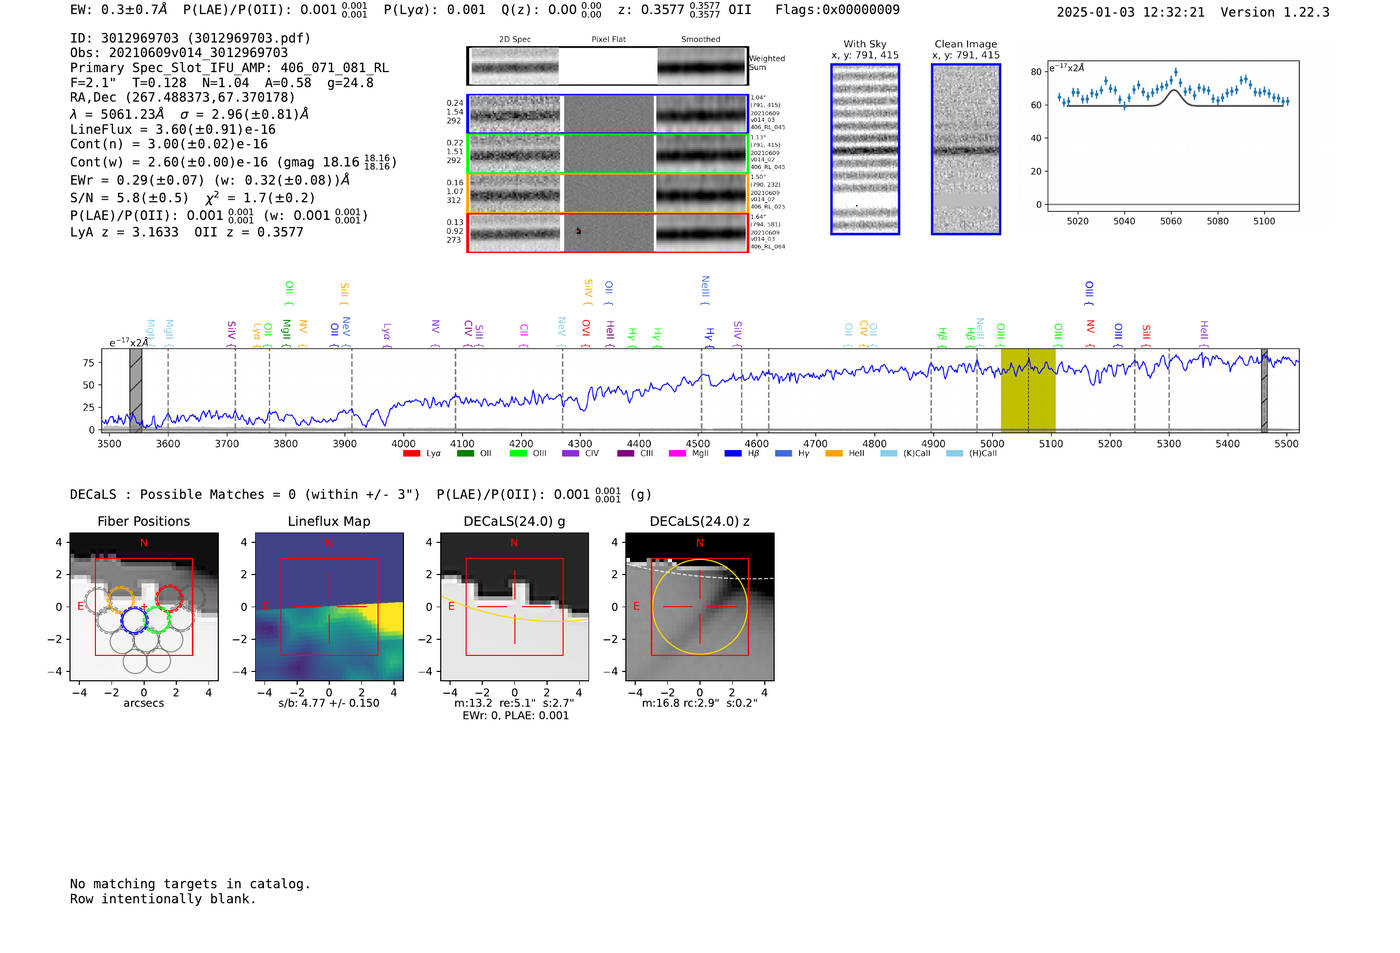Click the orange fiber circle in Fiber Positions
The width and height of the screenshot is (1400, 953).
point(120,599)
